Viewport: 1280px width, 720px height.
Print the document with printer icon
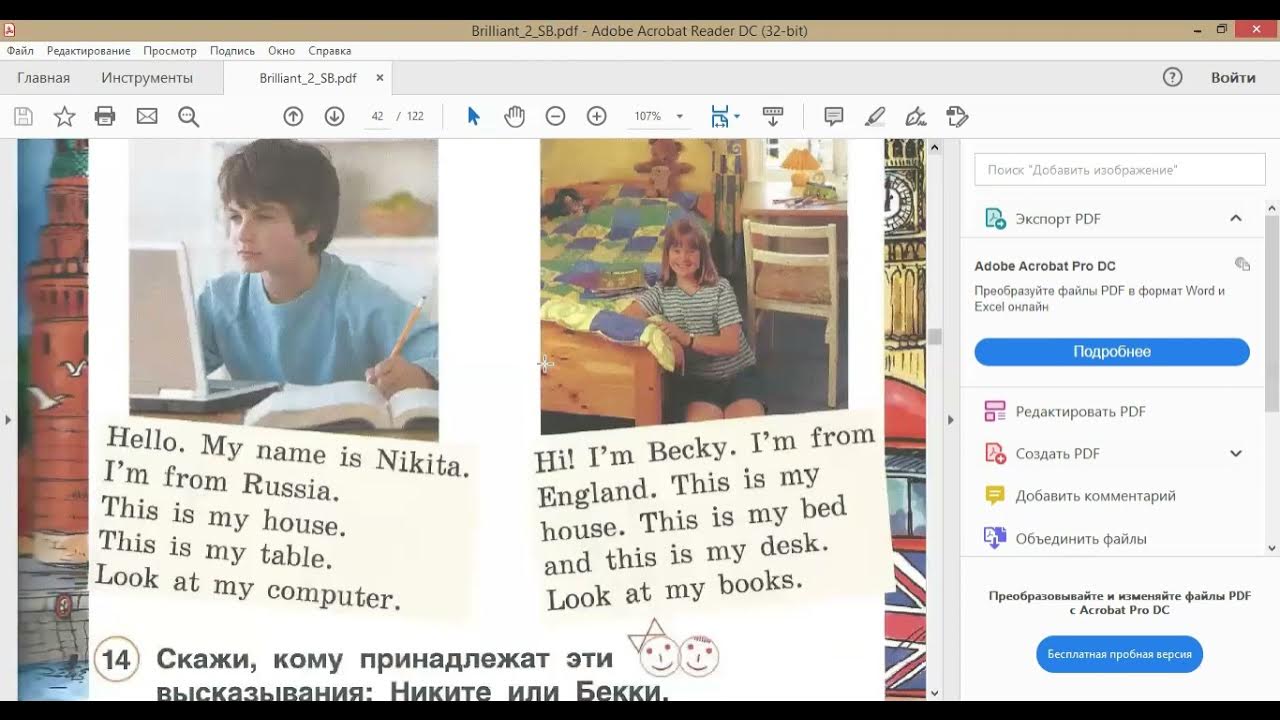click(x=105, y=117)
